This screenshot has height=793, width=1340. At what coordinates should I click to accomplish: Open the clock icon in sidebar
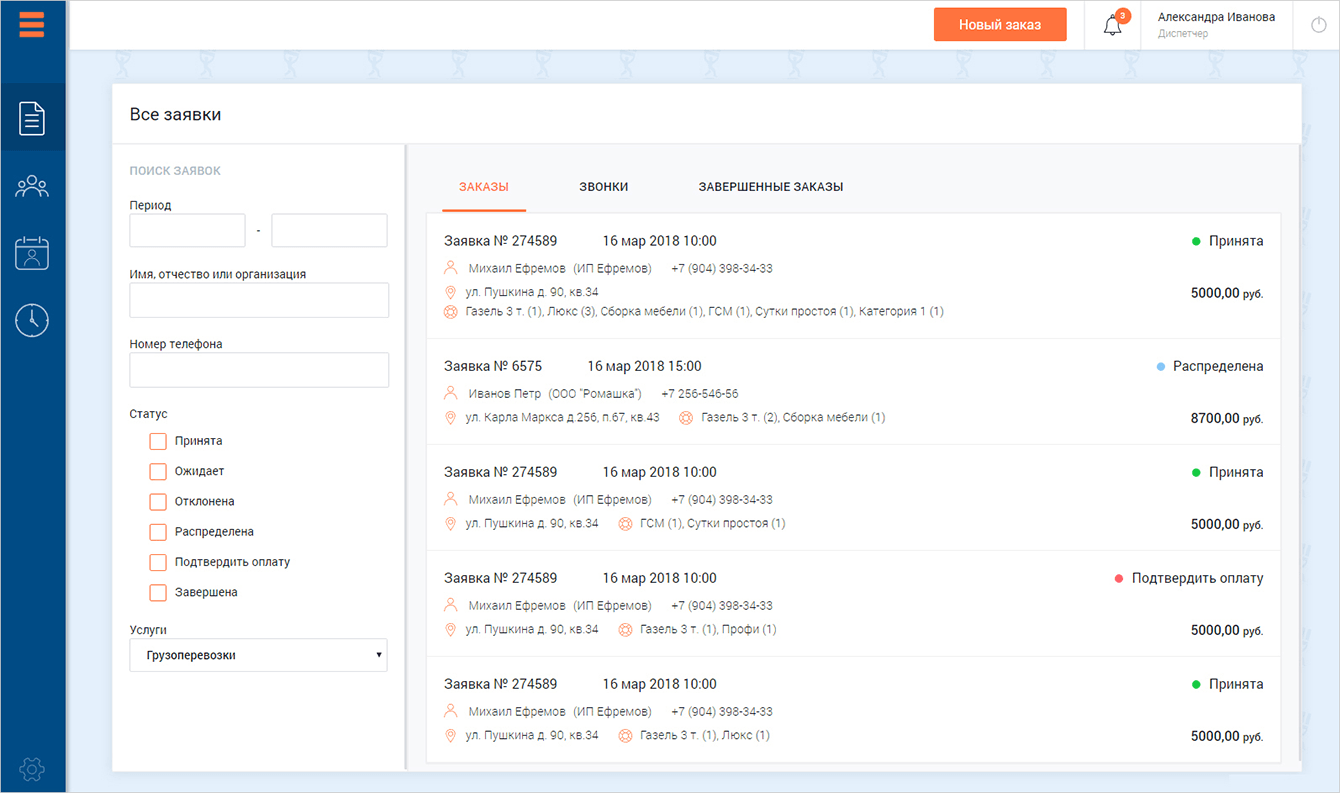pos(32,319)
